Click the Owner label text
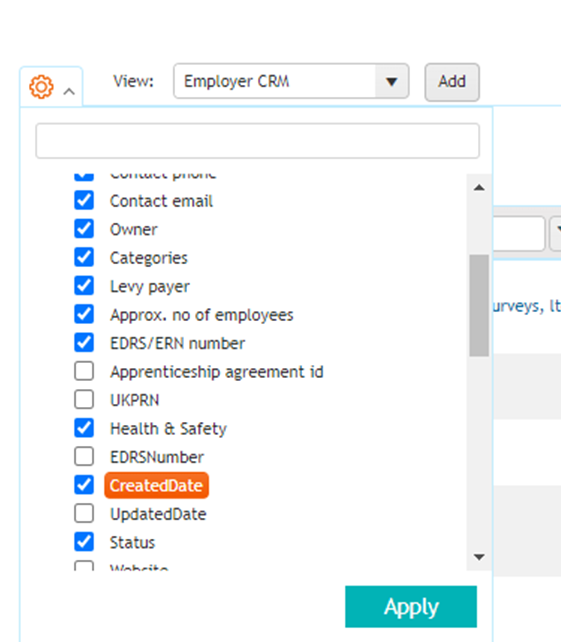Screen dimensions: 561x642 pyautogui.click(x=133, y=230)
